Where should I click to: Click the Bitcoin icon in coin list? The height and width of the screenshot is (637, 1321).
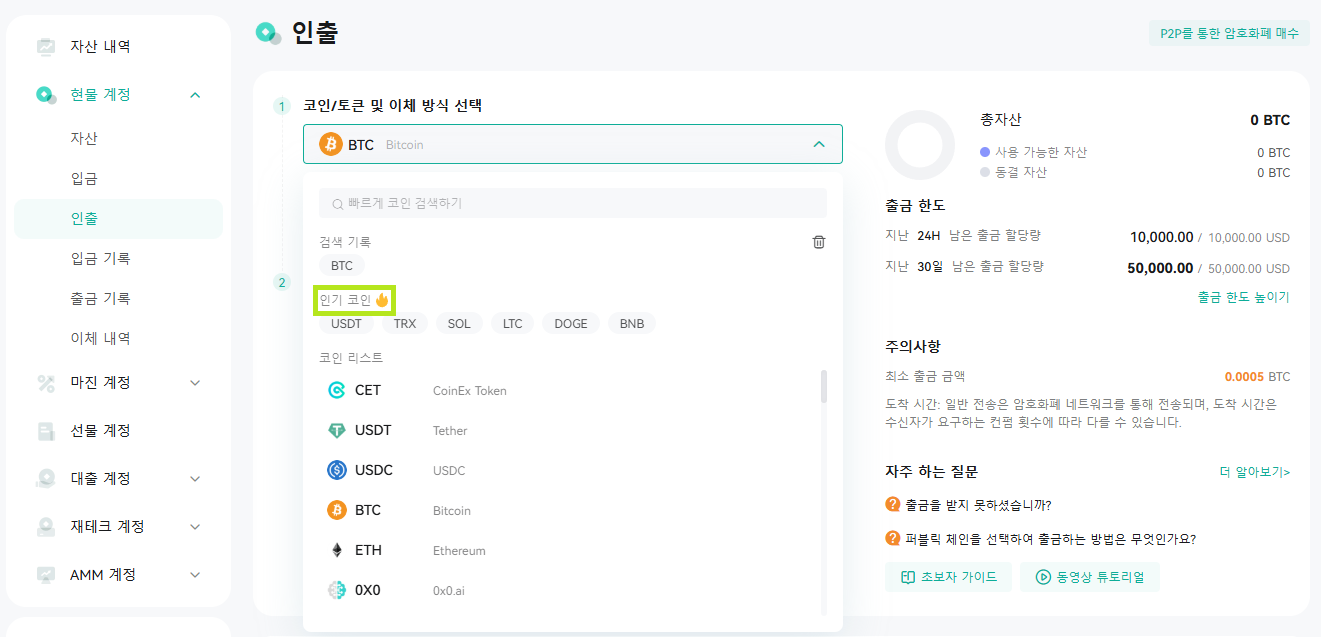(337, 510)
